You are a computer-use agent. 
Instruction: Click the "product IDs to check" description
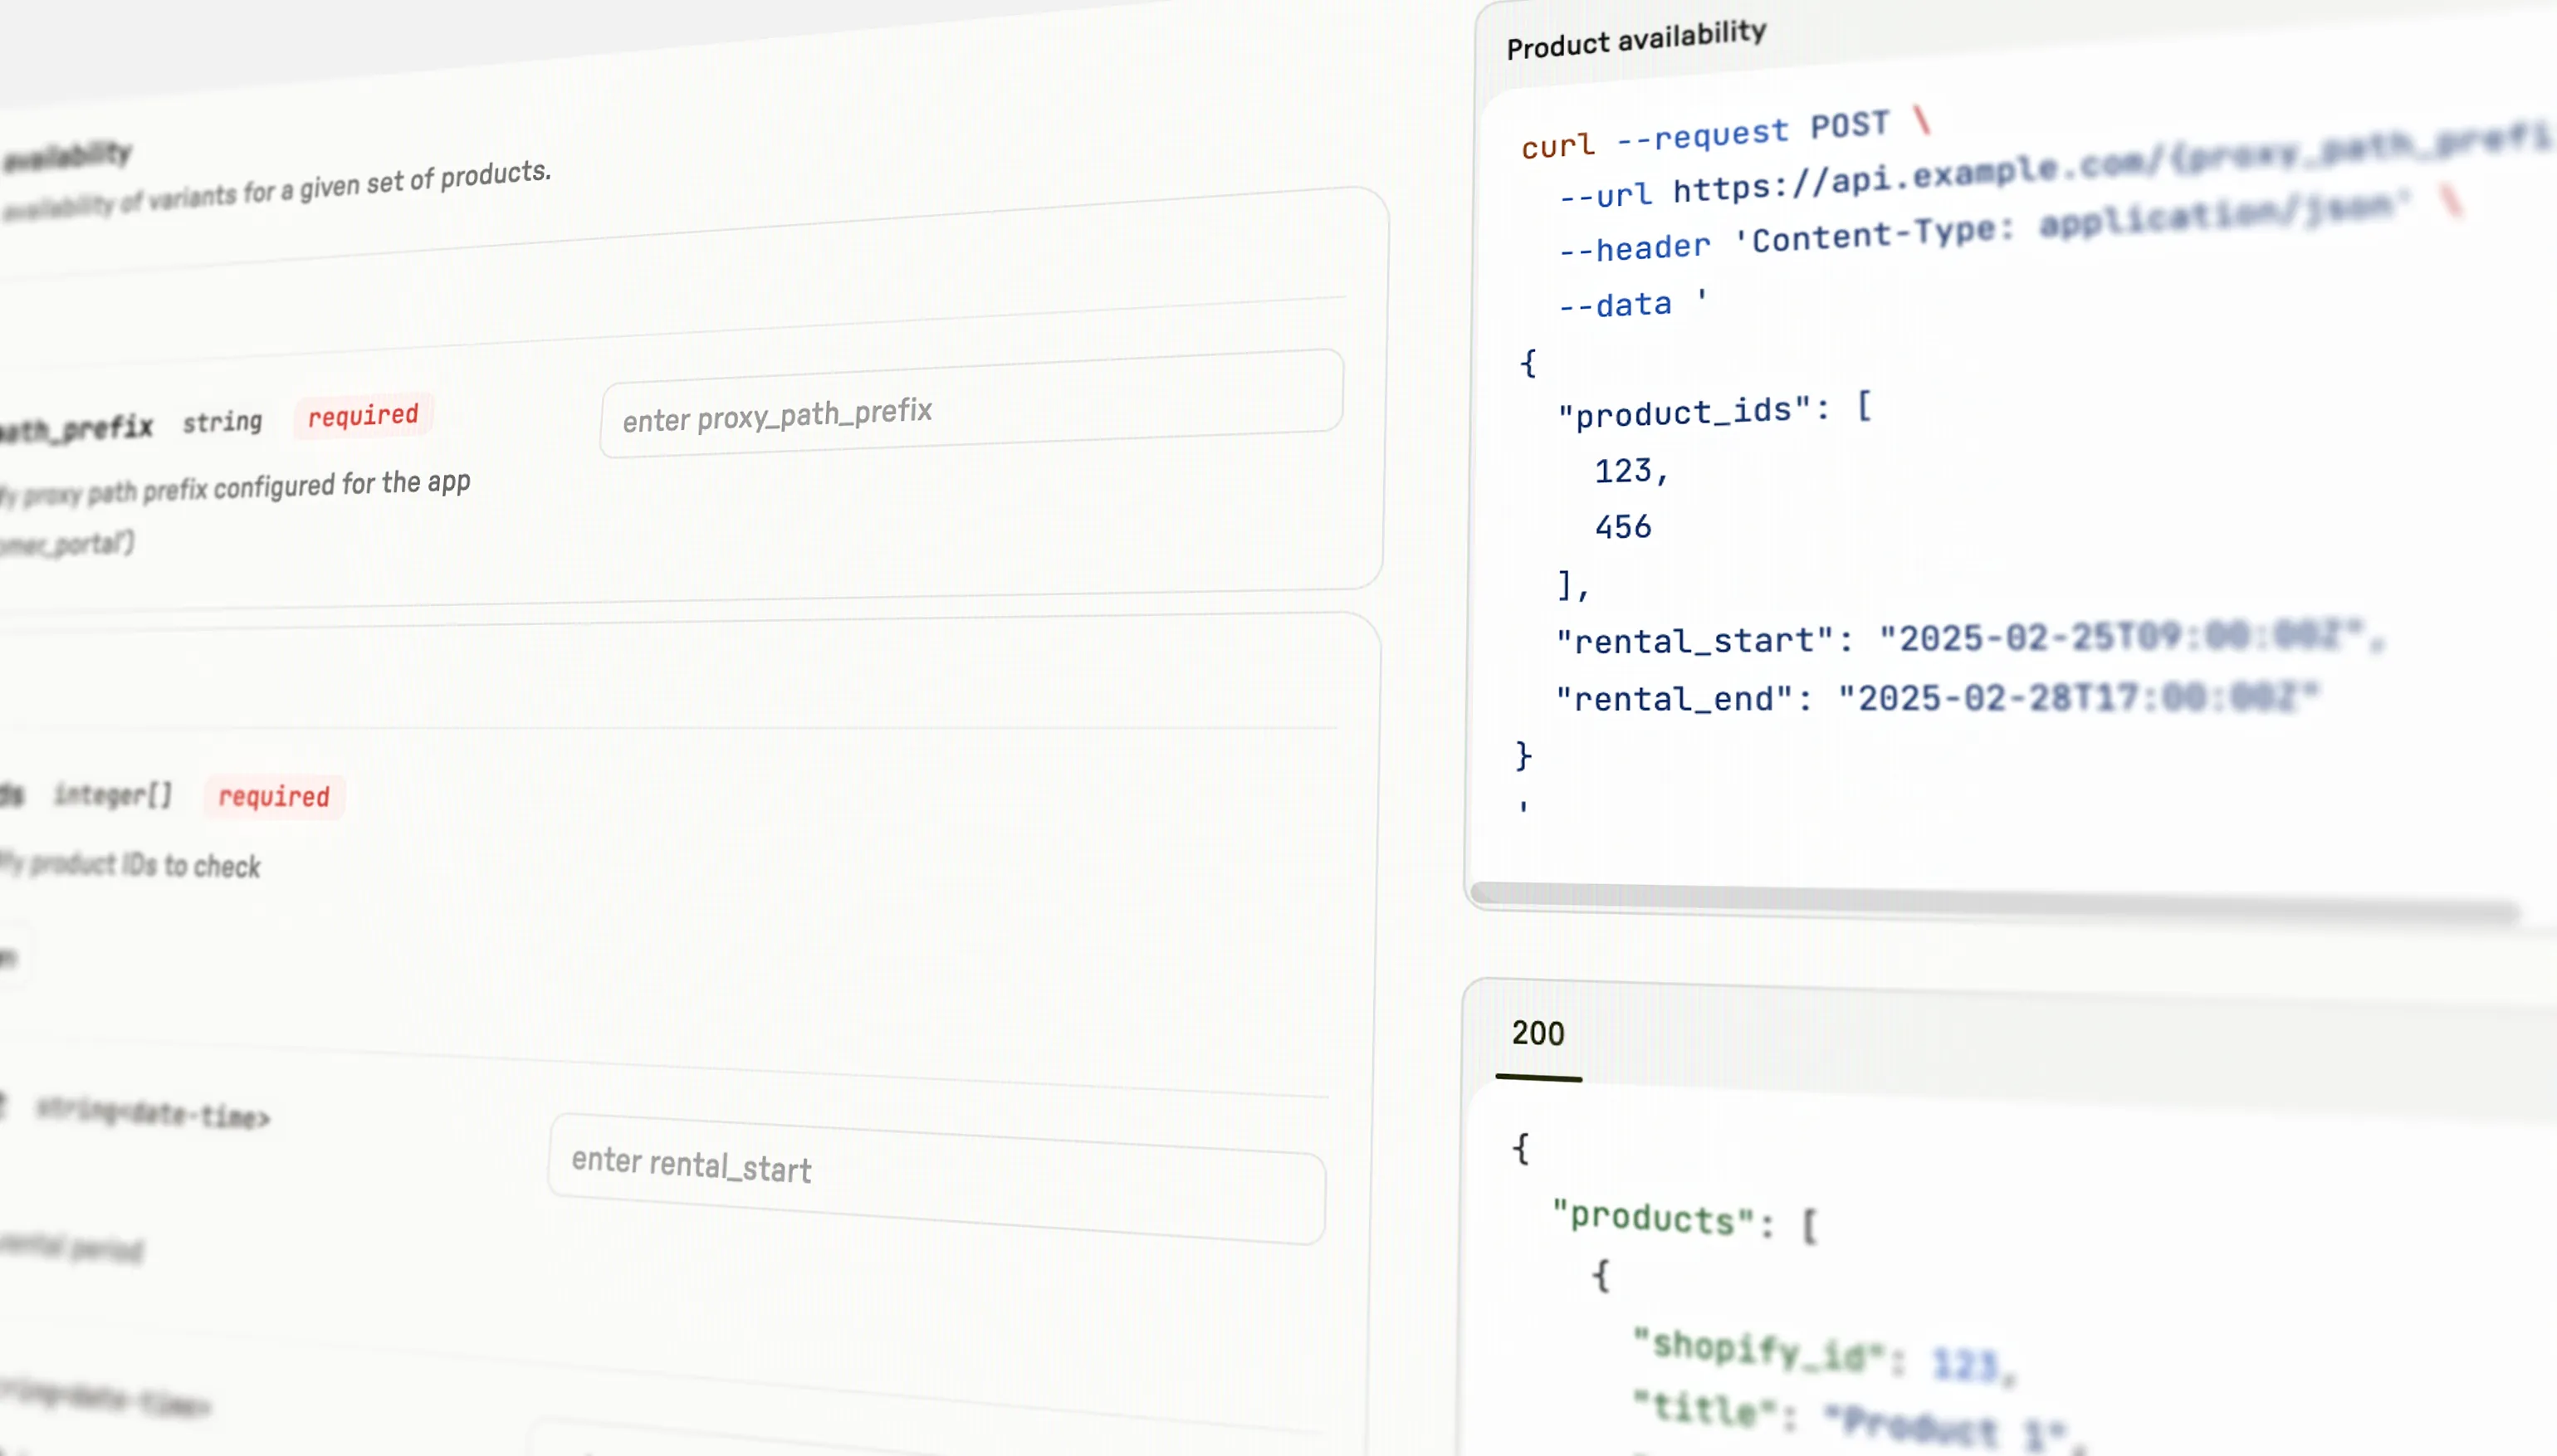point(146,864)
